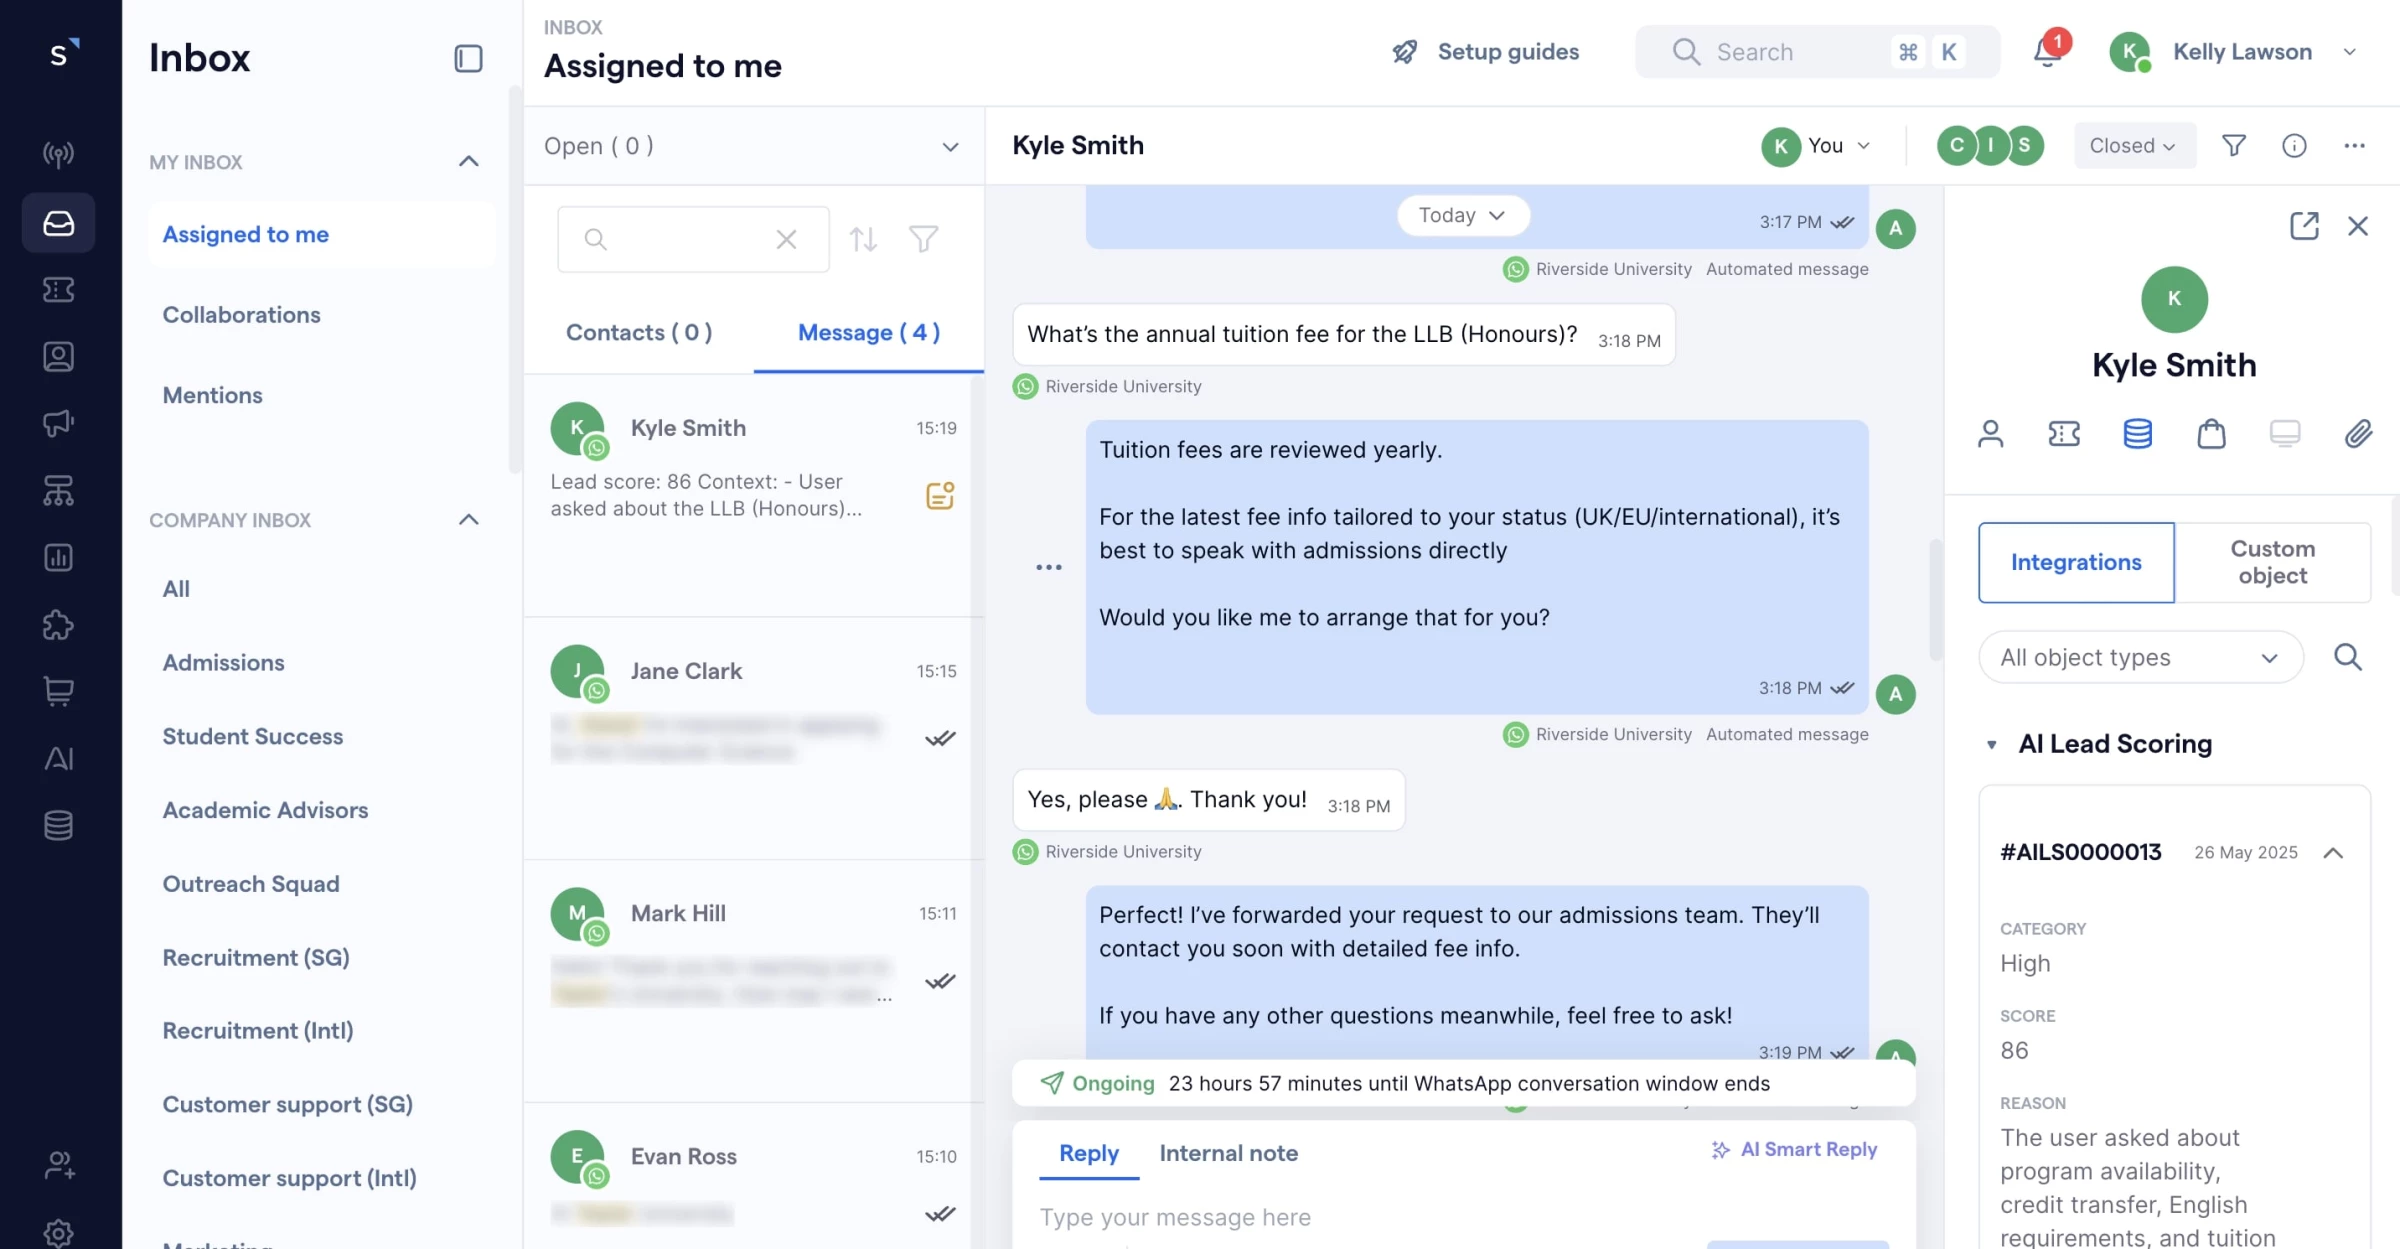Select the attachments paperclip icon
2400x1249 pixels.
(2358, 434)
